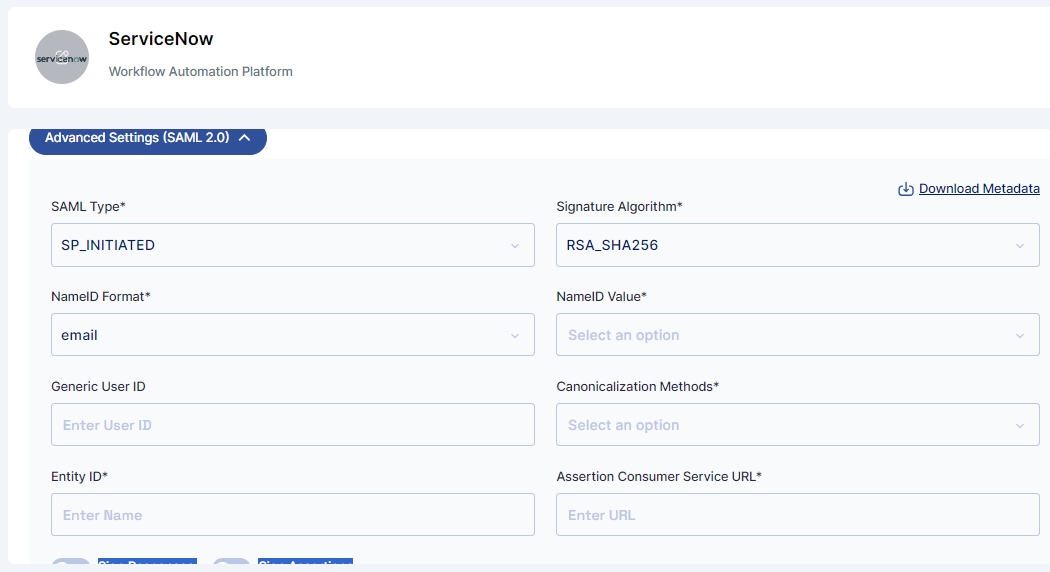
Task: Click the Workflow Automation Platform subtitle
Action: (200, 72)
